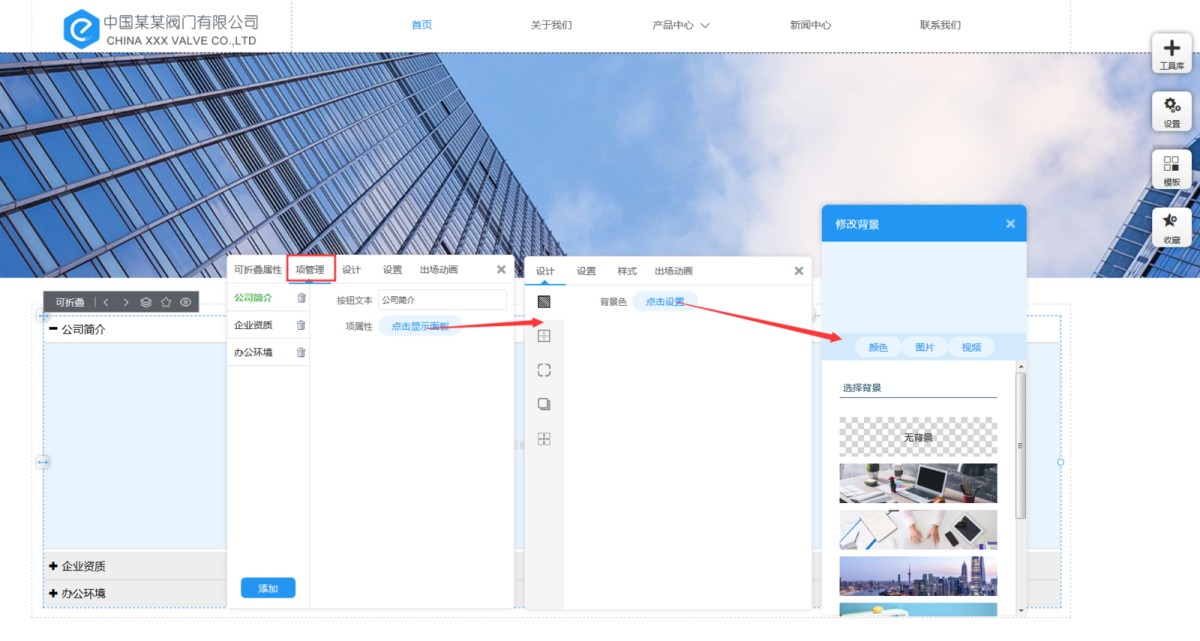Click the 点击显示面板 button

tap(420, 326)
